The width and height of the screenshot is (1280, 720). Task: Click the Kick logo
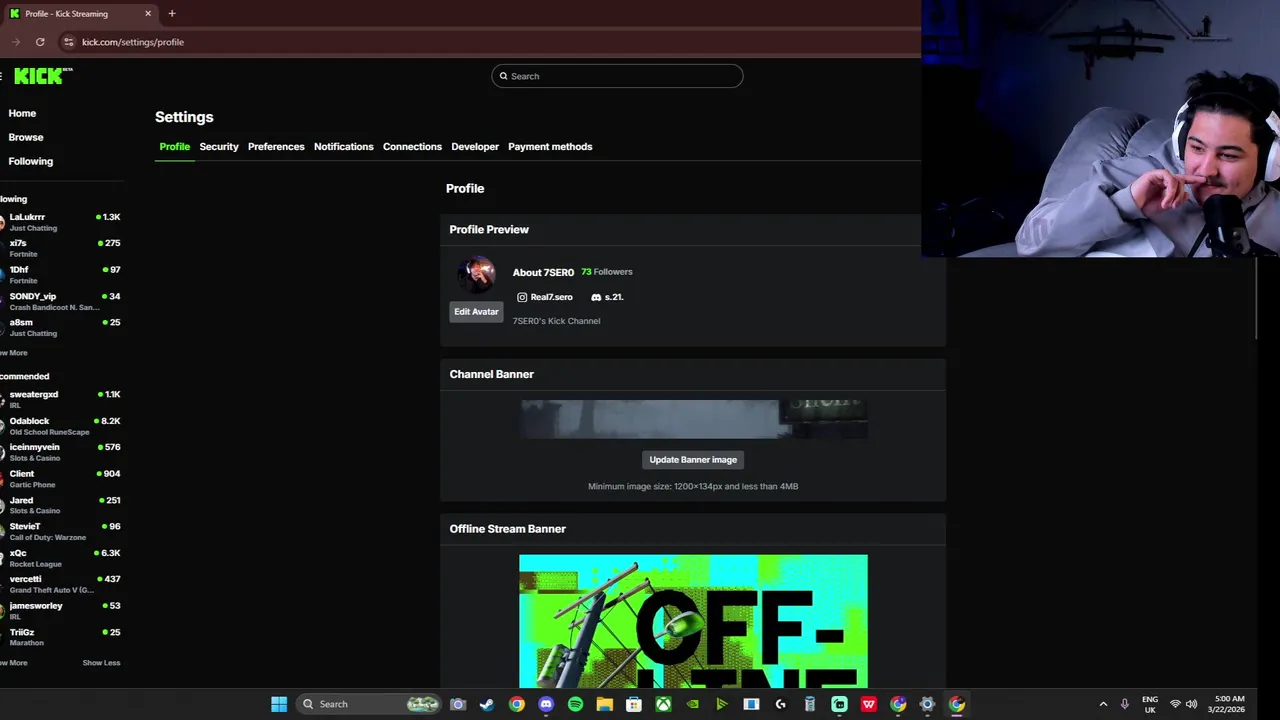(x=42, y=76)
